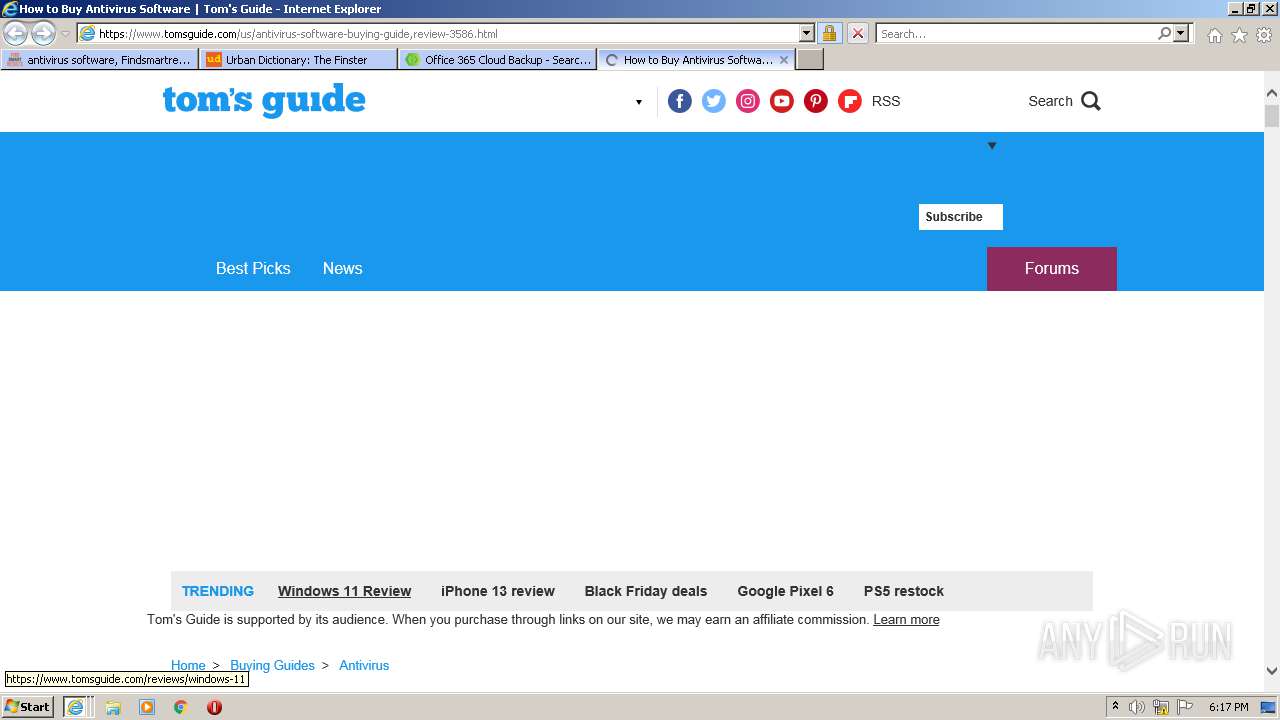Screen dimensions: 1280x720
Task: Close the How to Buy Antivirus tab
Action: click(784, 60)
